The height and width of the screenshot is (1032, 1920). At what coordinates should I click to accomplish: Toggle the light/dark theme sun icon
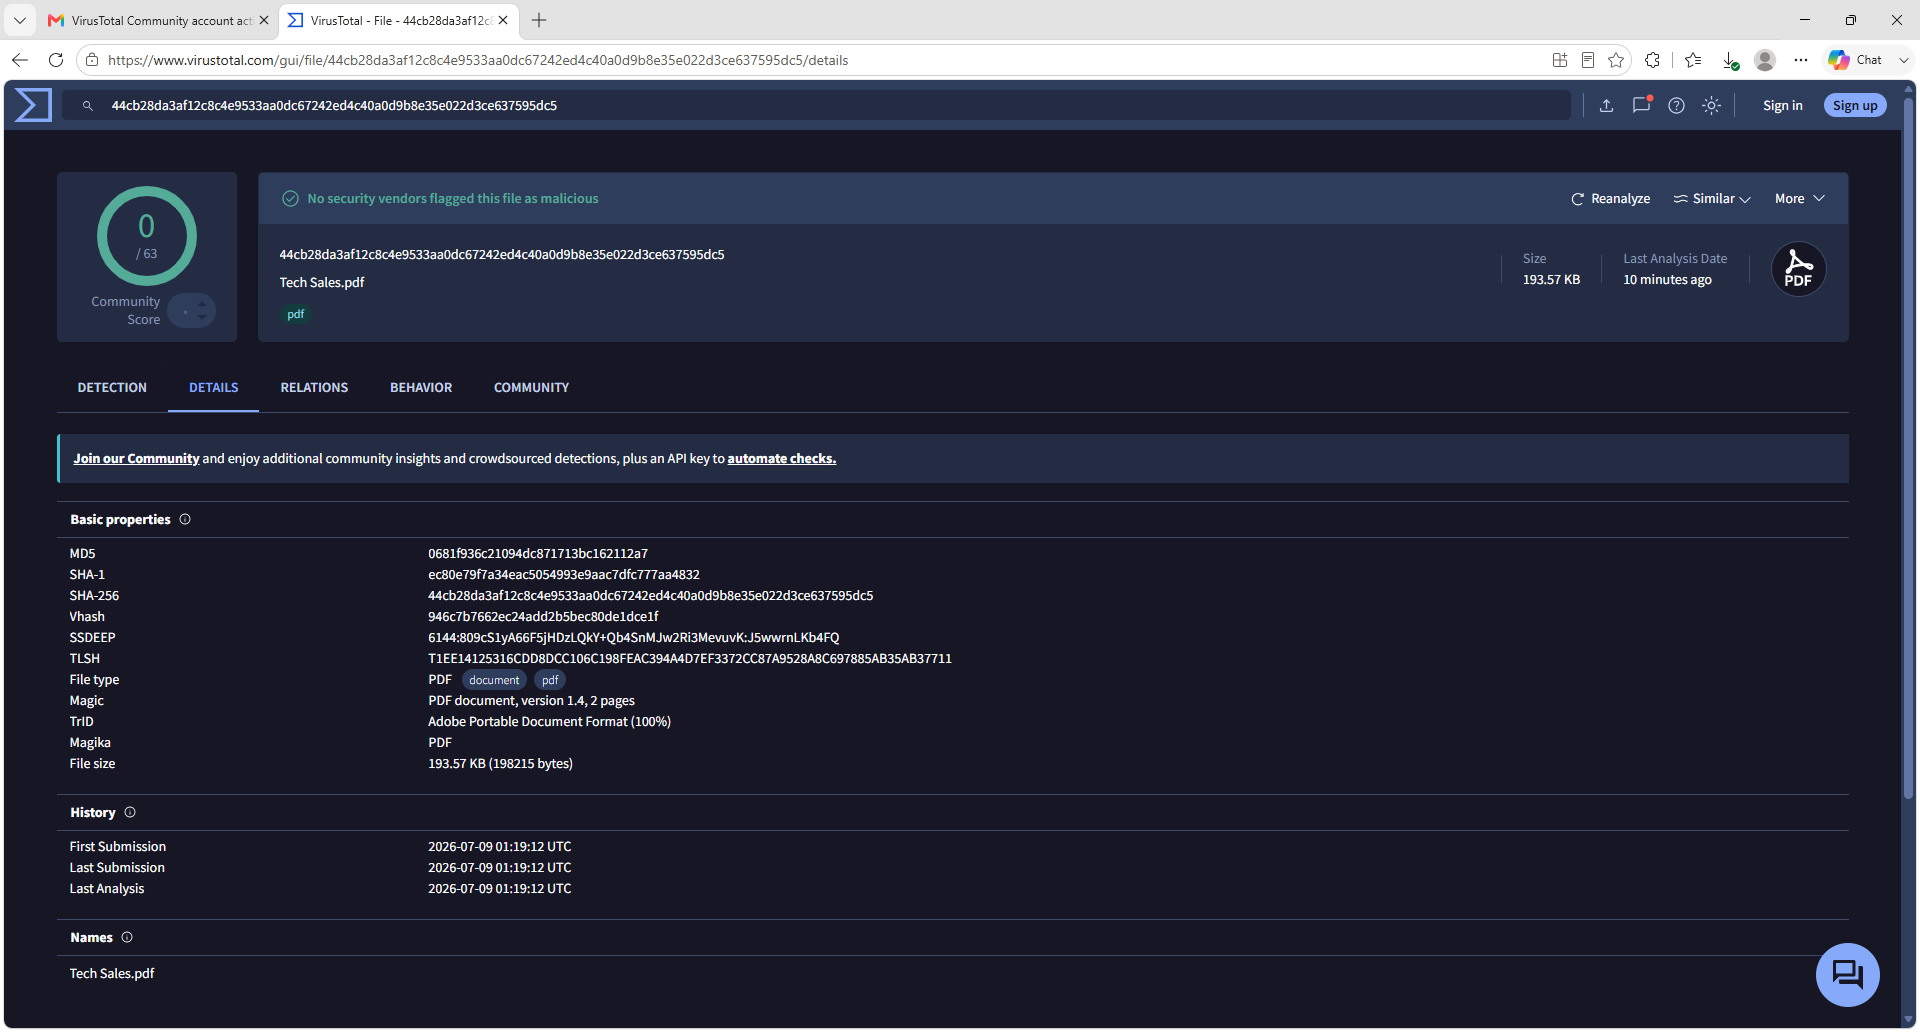pyautogui.click(x=1712, y=105)
